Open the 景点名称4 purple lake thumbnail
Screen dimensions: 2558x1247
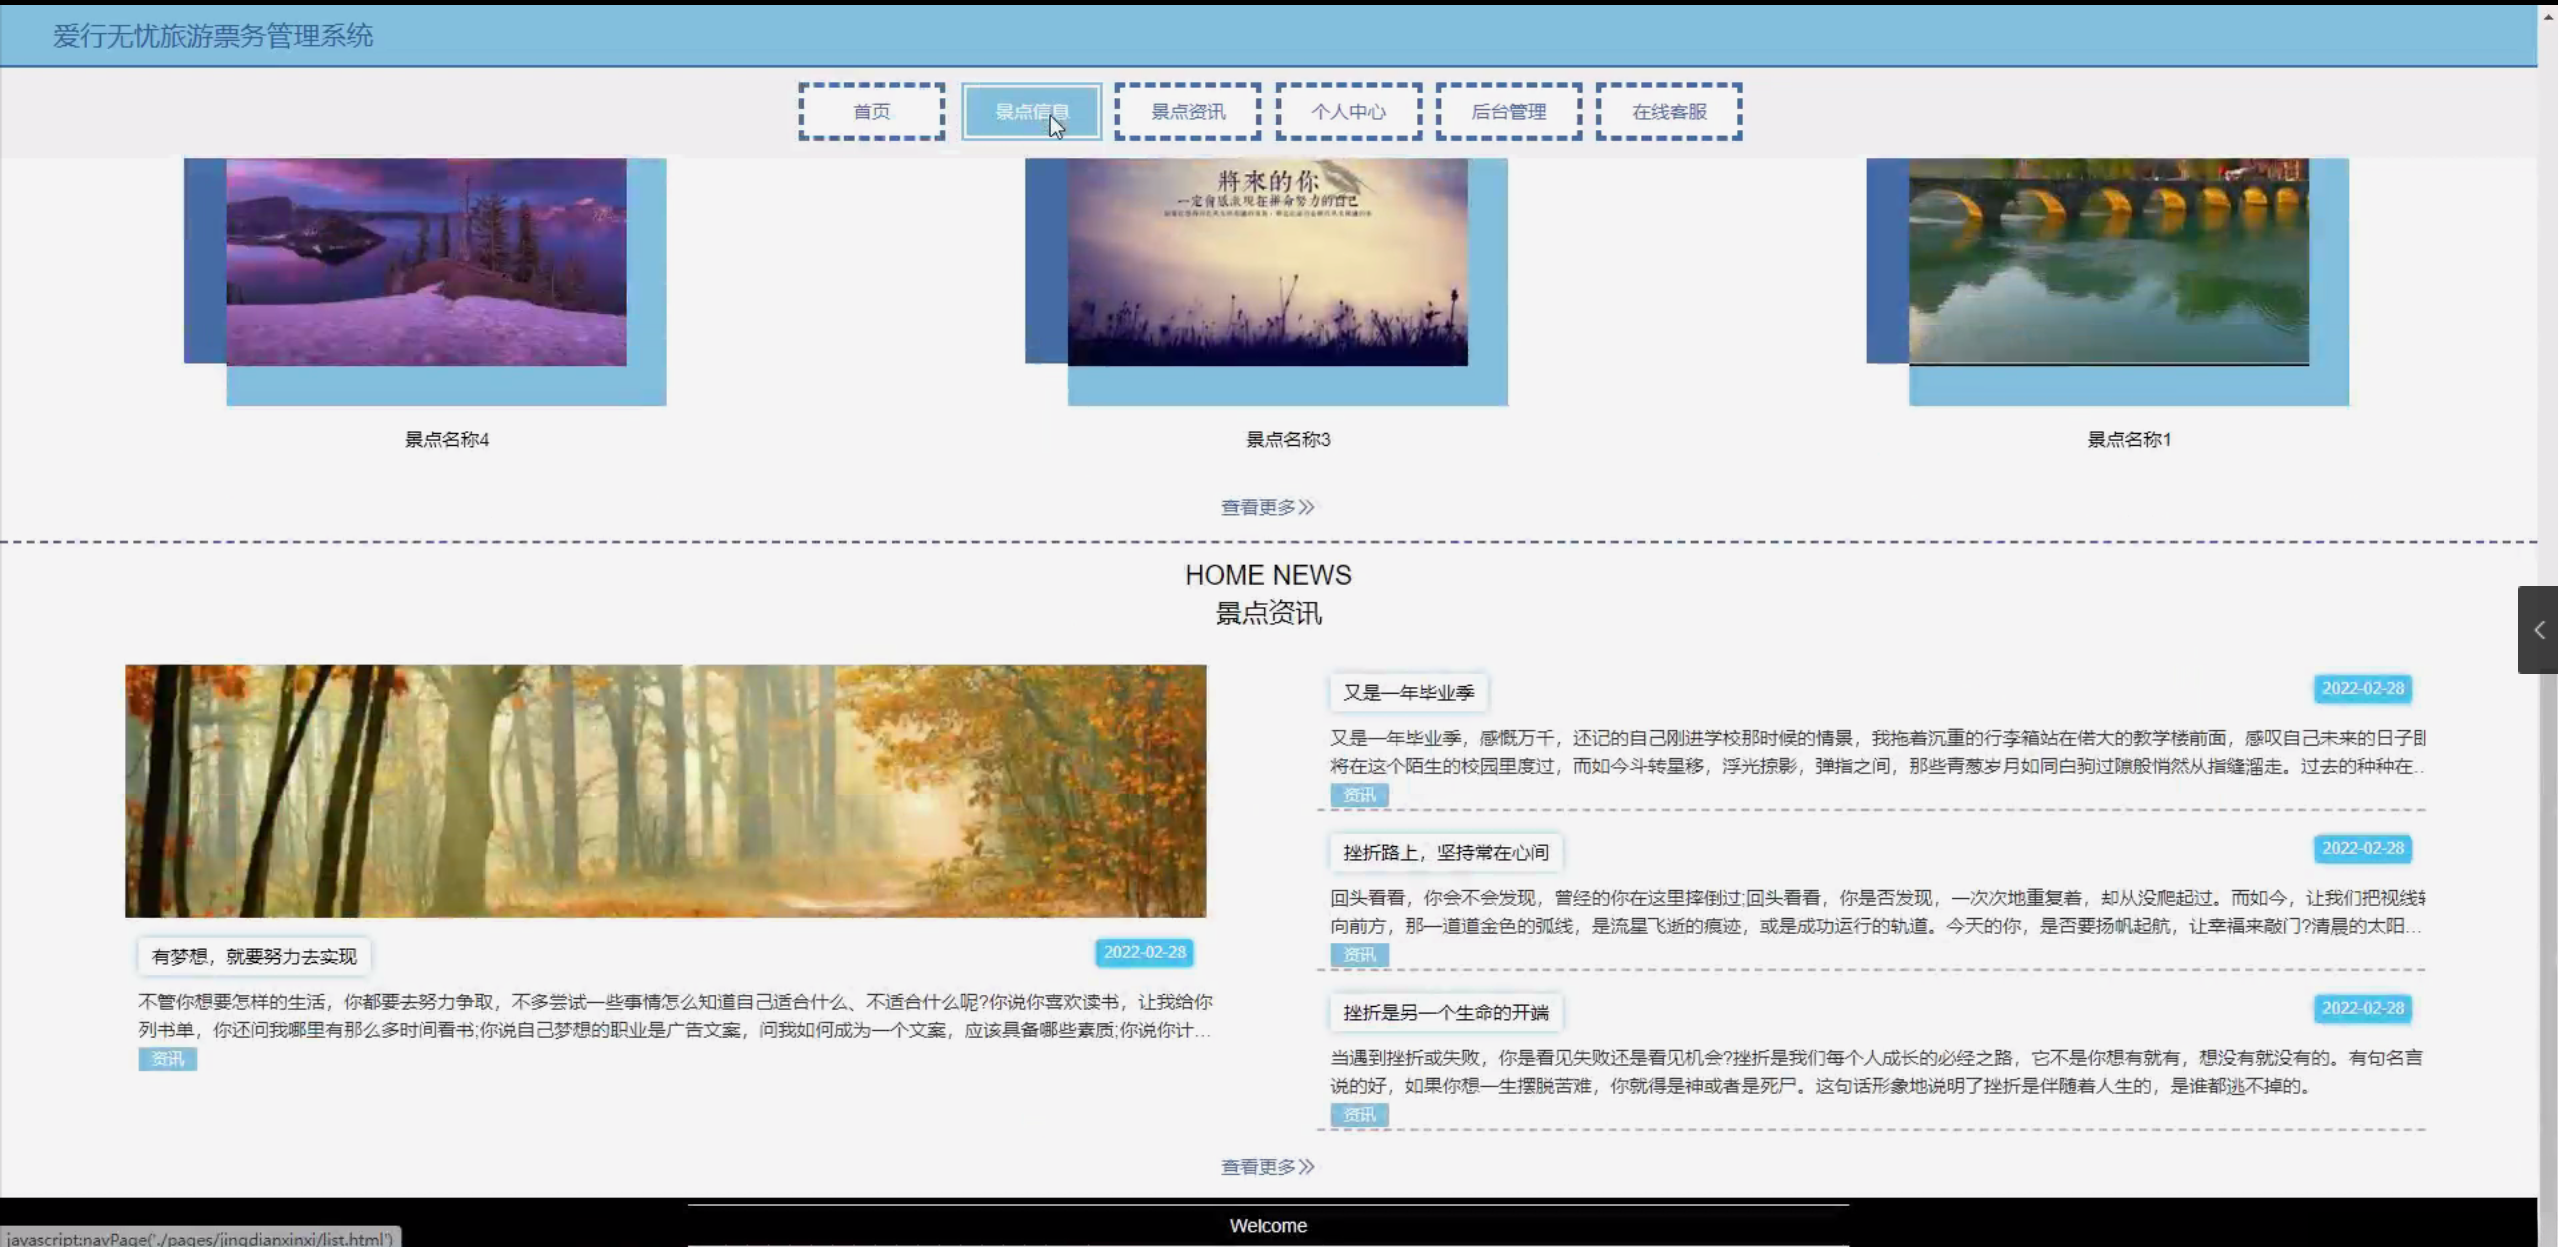tap(426, 262)
